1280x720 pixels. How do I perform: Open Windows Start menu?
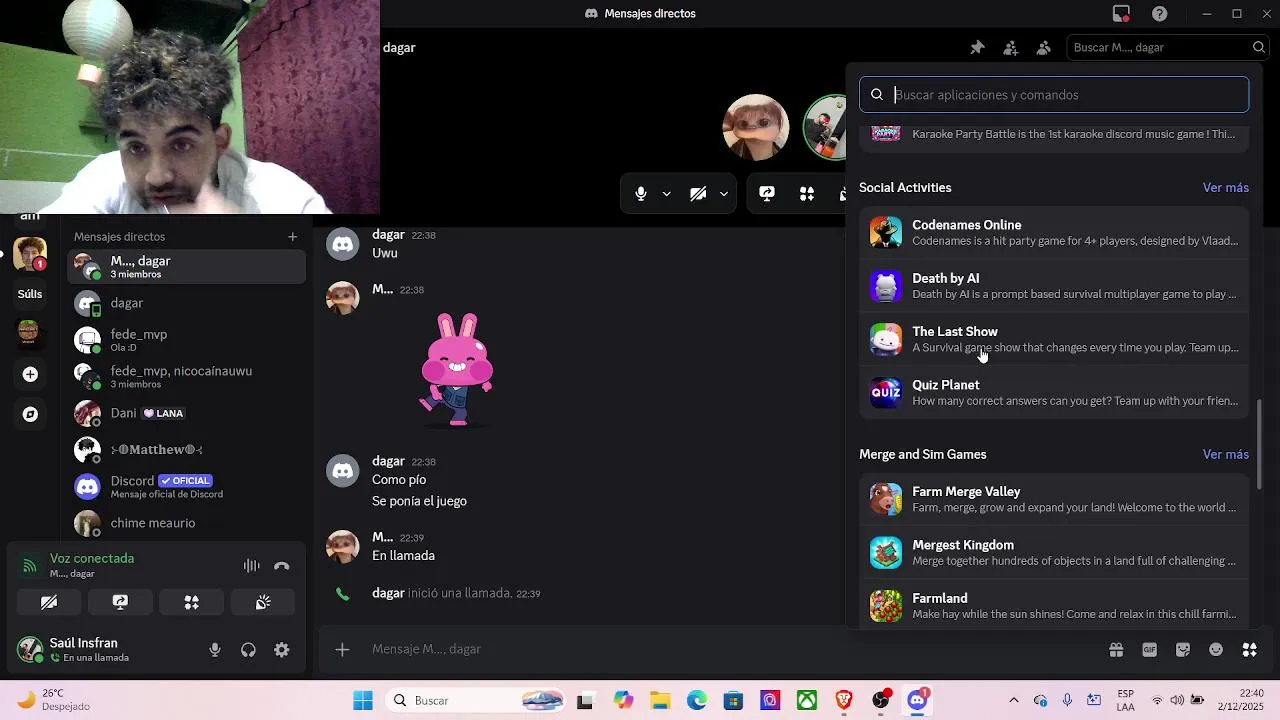(363, 700)
